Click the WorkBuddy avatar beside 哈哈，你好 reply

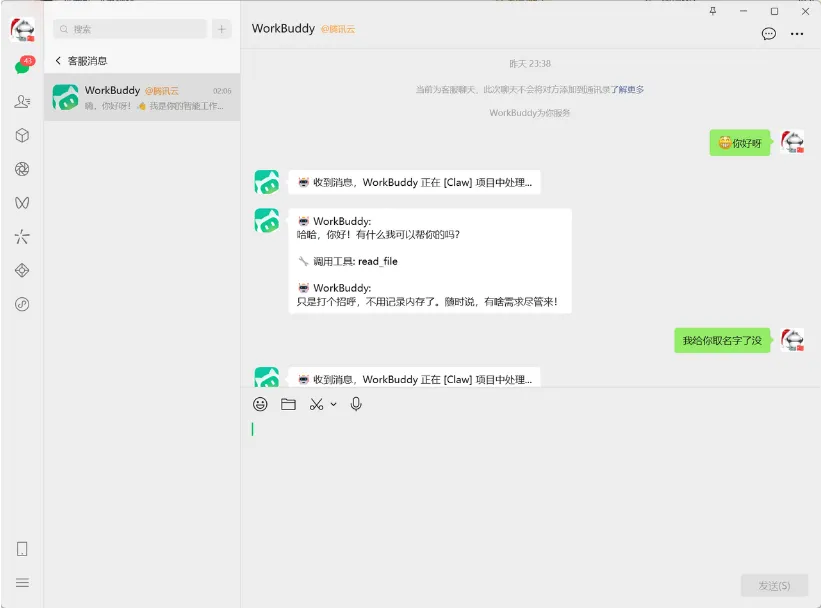pyautogui.click(x=267, y=220)
